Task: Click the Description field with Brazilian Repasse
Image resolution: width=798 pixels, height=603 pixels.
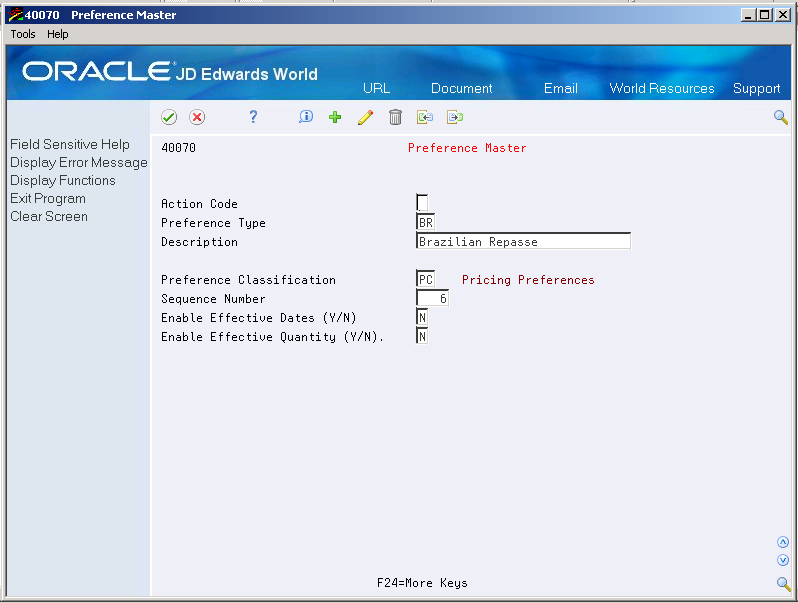Action: point(523,241)
